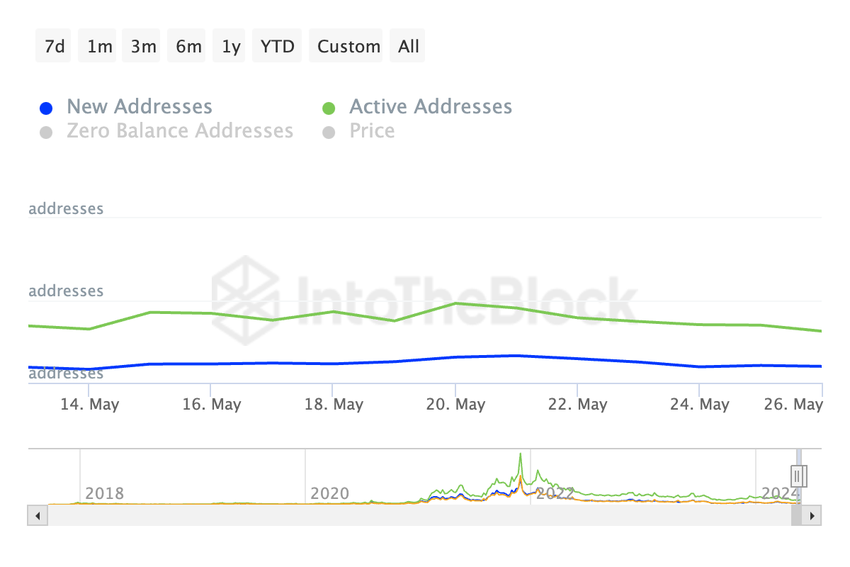Select the 6m time range
This screenshot has width=850, height=567.
click(x=188, y=46)
